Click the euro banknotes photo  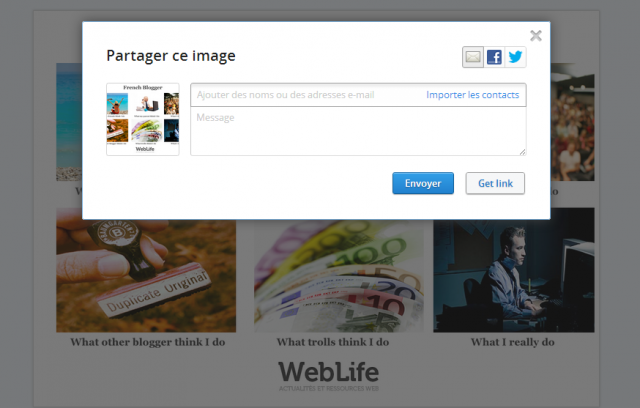(339, 275)
